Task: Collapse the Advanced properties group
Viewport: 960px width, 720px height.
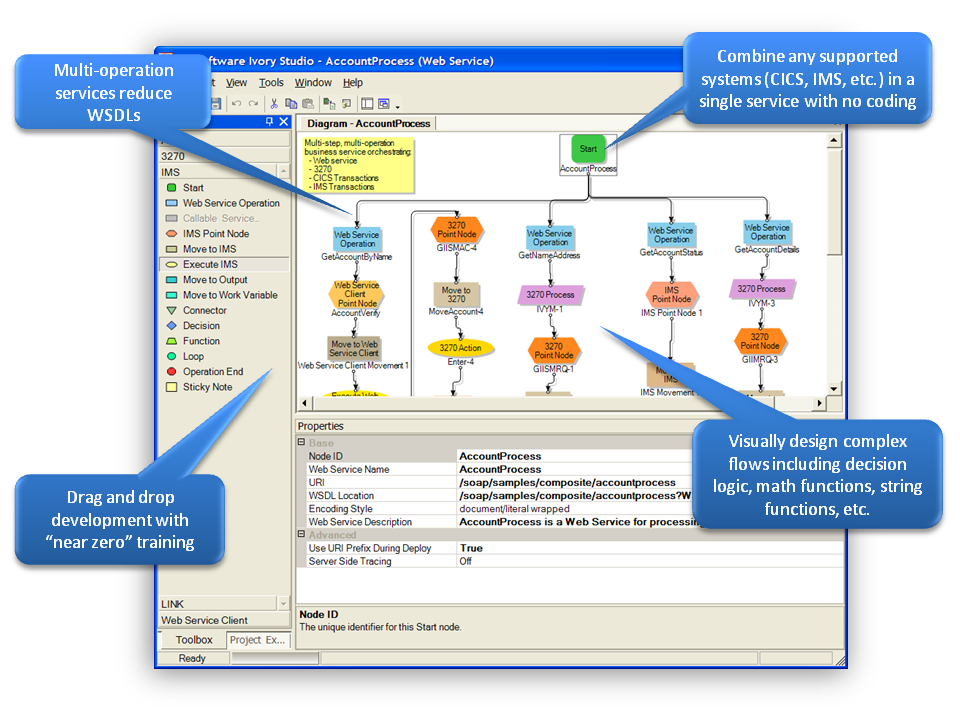Action: (x=301, y=534)
